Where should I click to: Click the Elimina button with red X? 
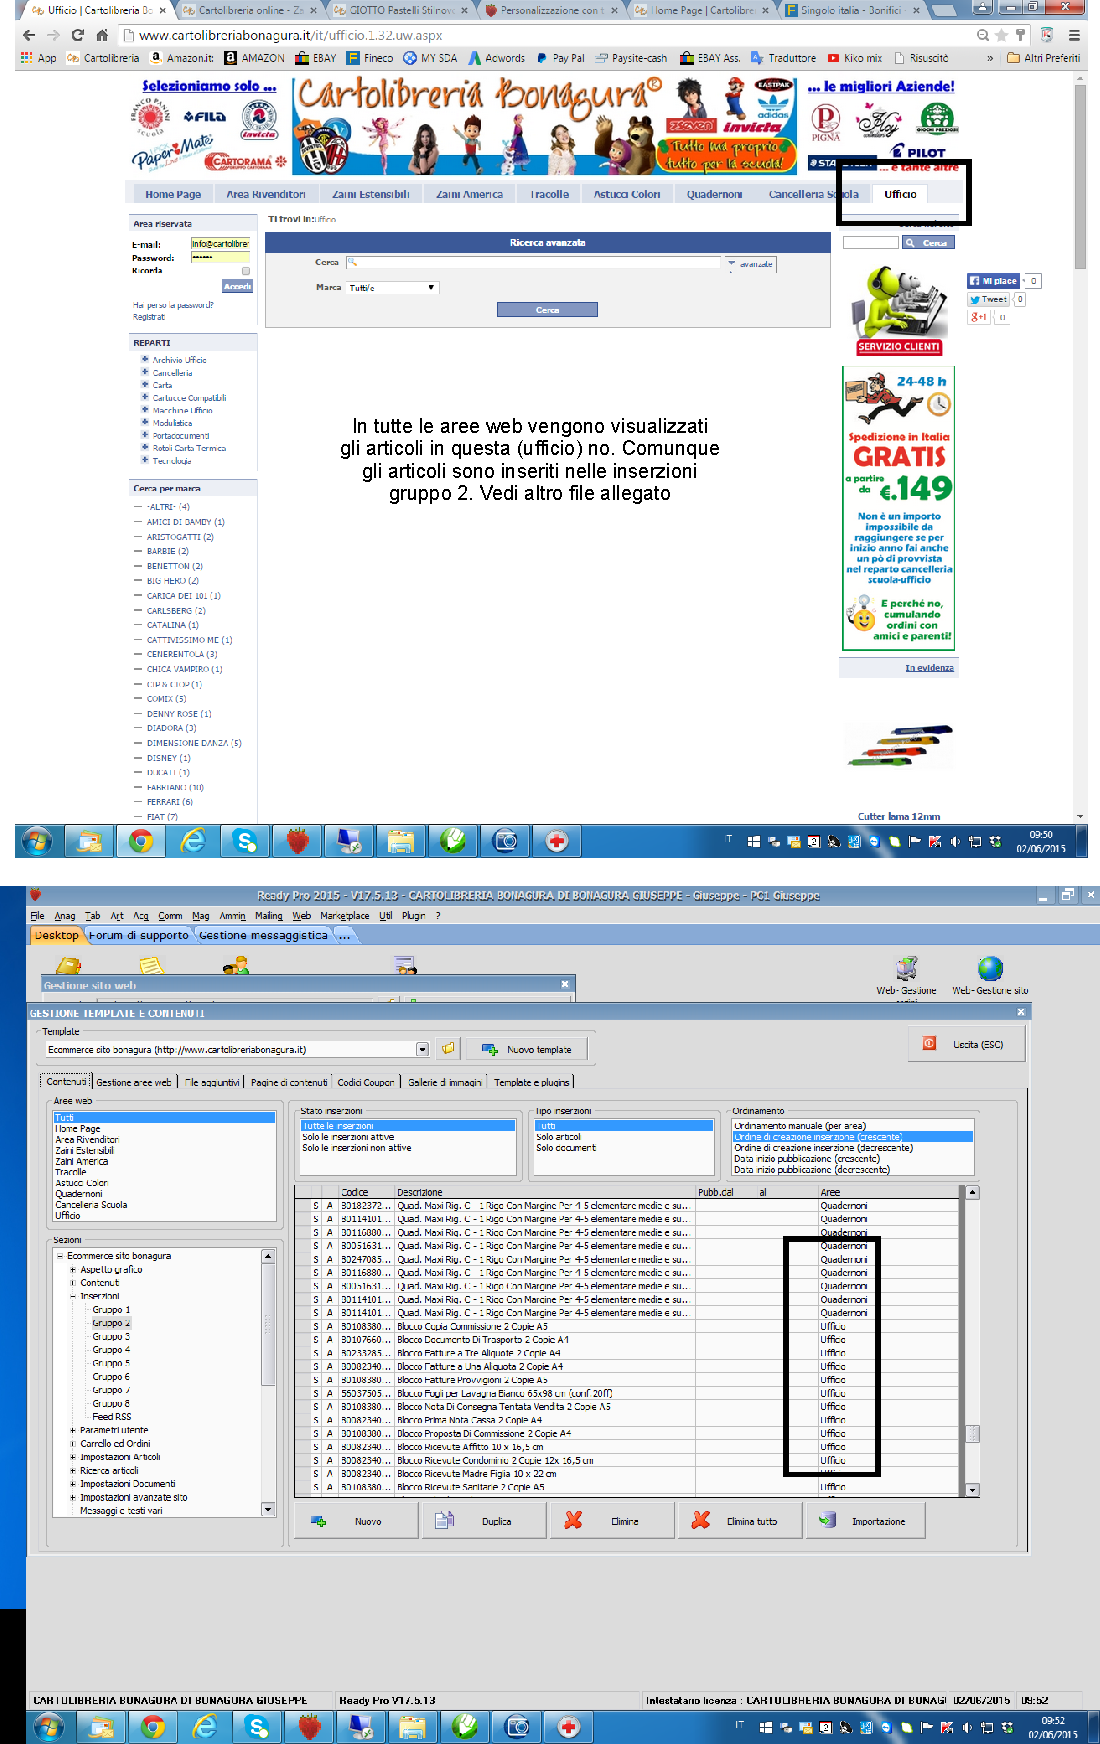pos(610,1521)
